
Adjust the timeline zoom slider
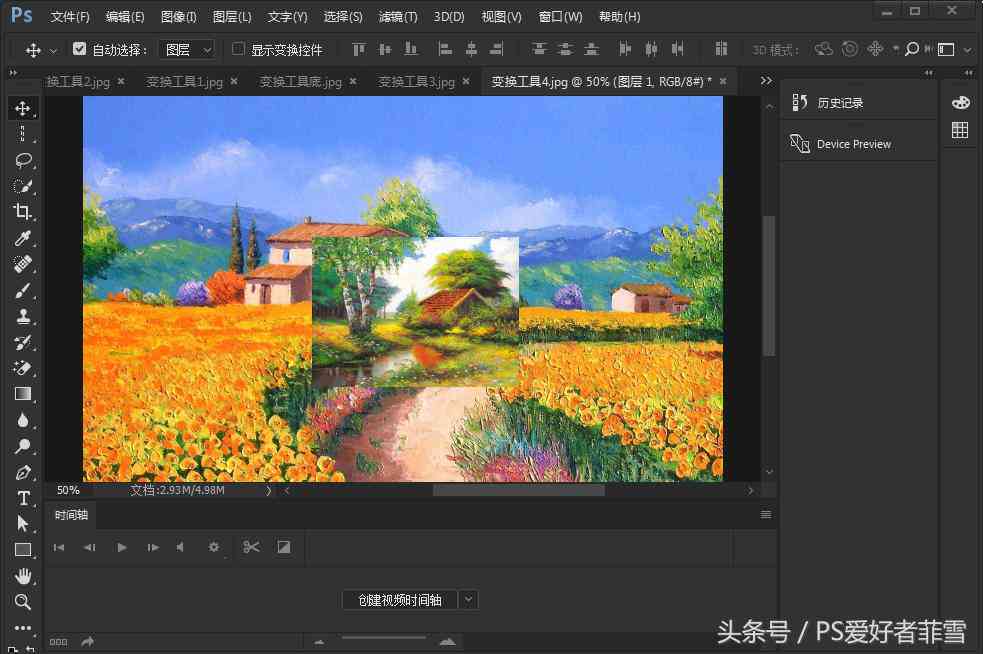tap(384, 638)
